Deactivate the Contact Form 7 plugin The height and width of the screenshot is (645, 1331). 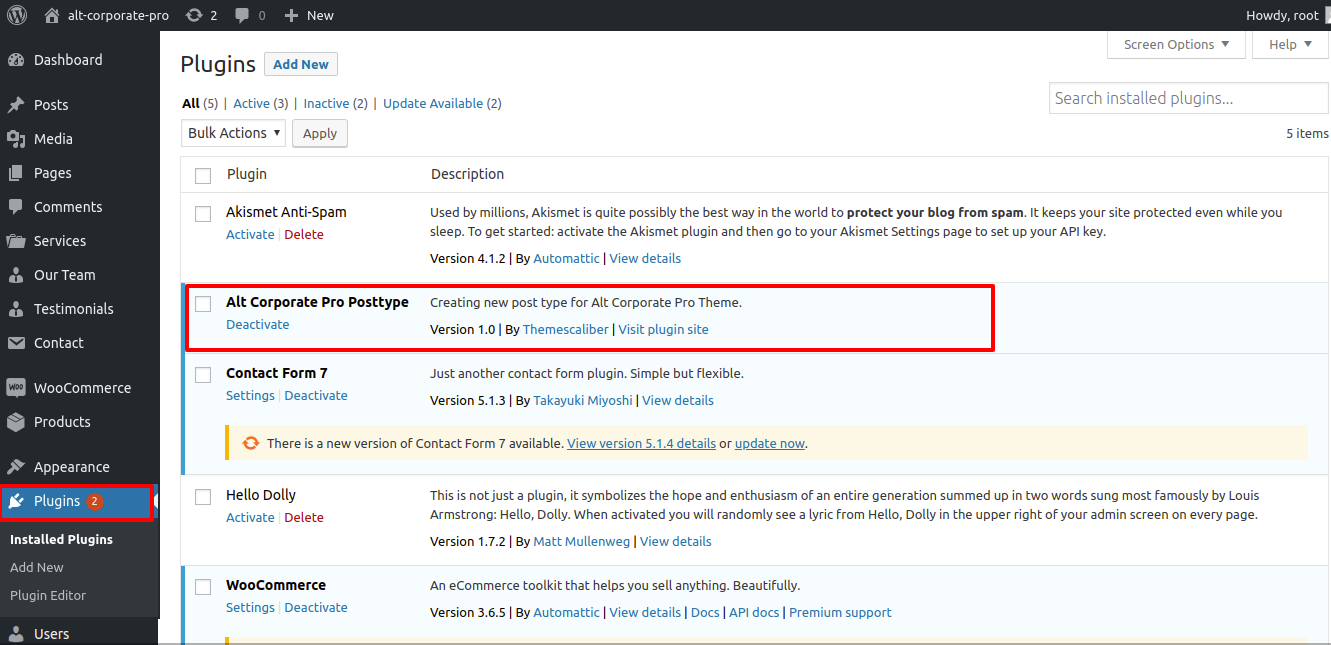[x=316, y=395]
